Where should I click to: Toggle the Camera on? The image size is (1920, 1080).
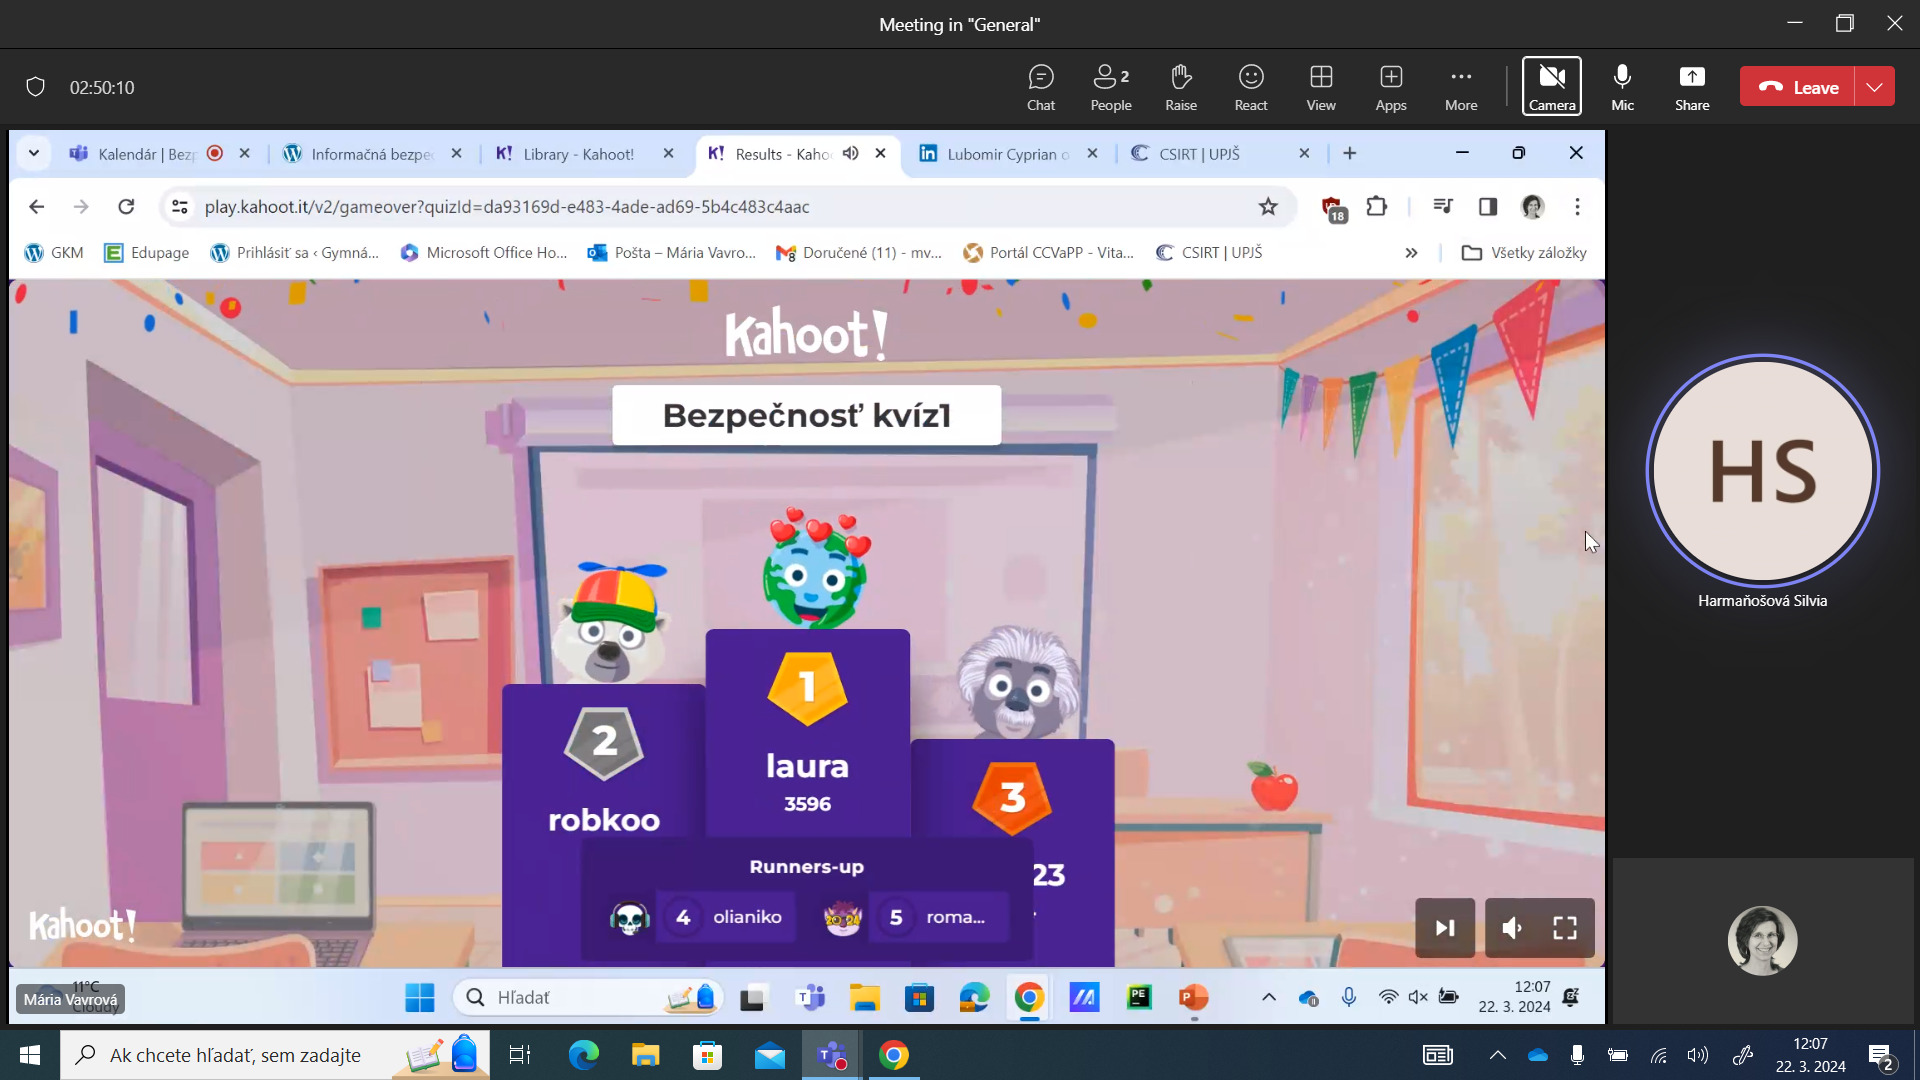click(1551, 87)
